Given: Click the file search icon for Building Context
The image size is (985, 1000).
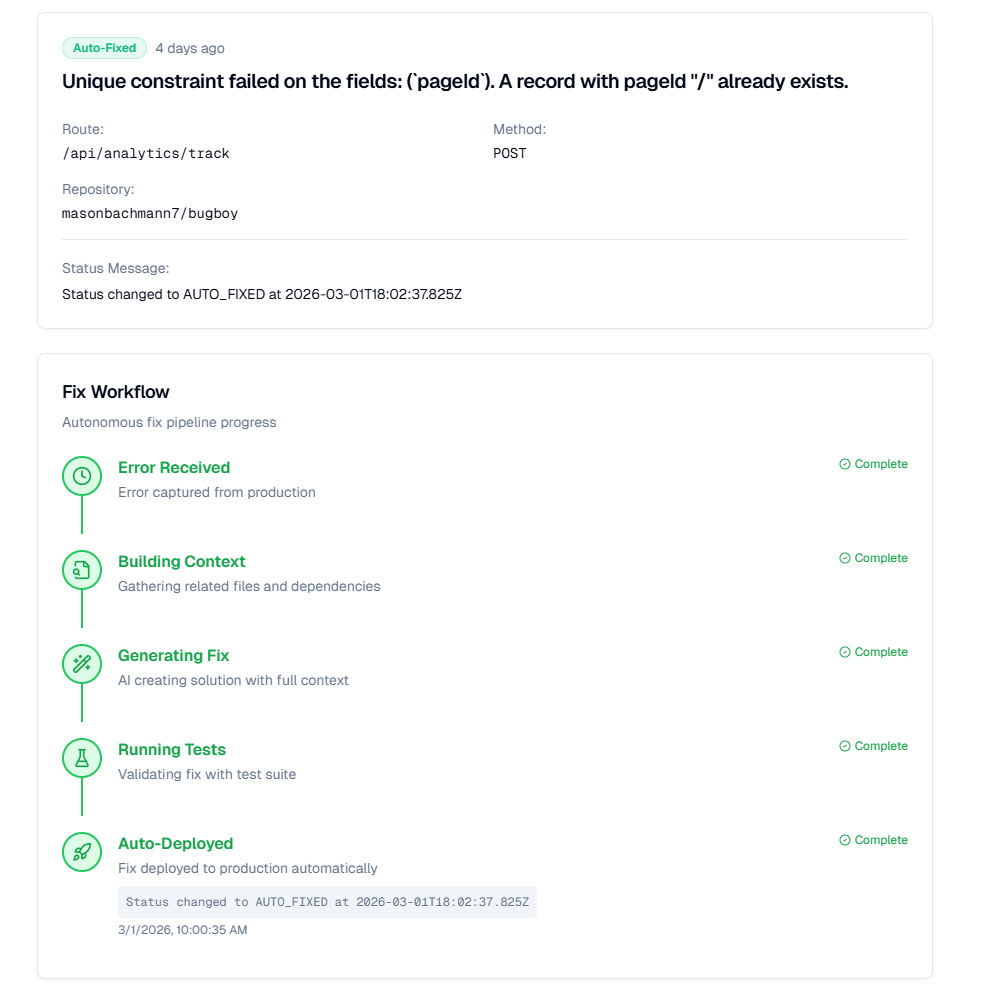Looking at the screenshot, I should (82, 570).
